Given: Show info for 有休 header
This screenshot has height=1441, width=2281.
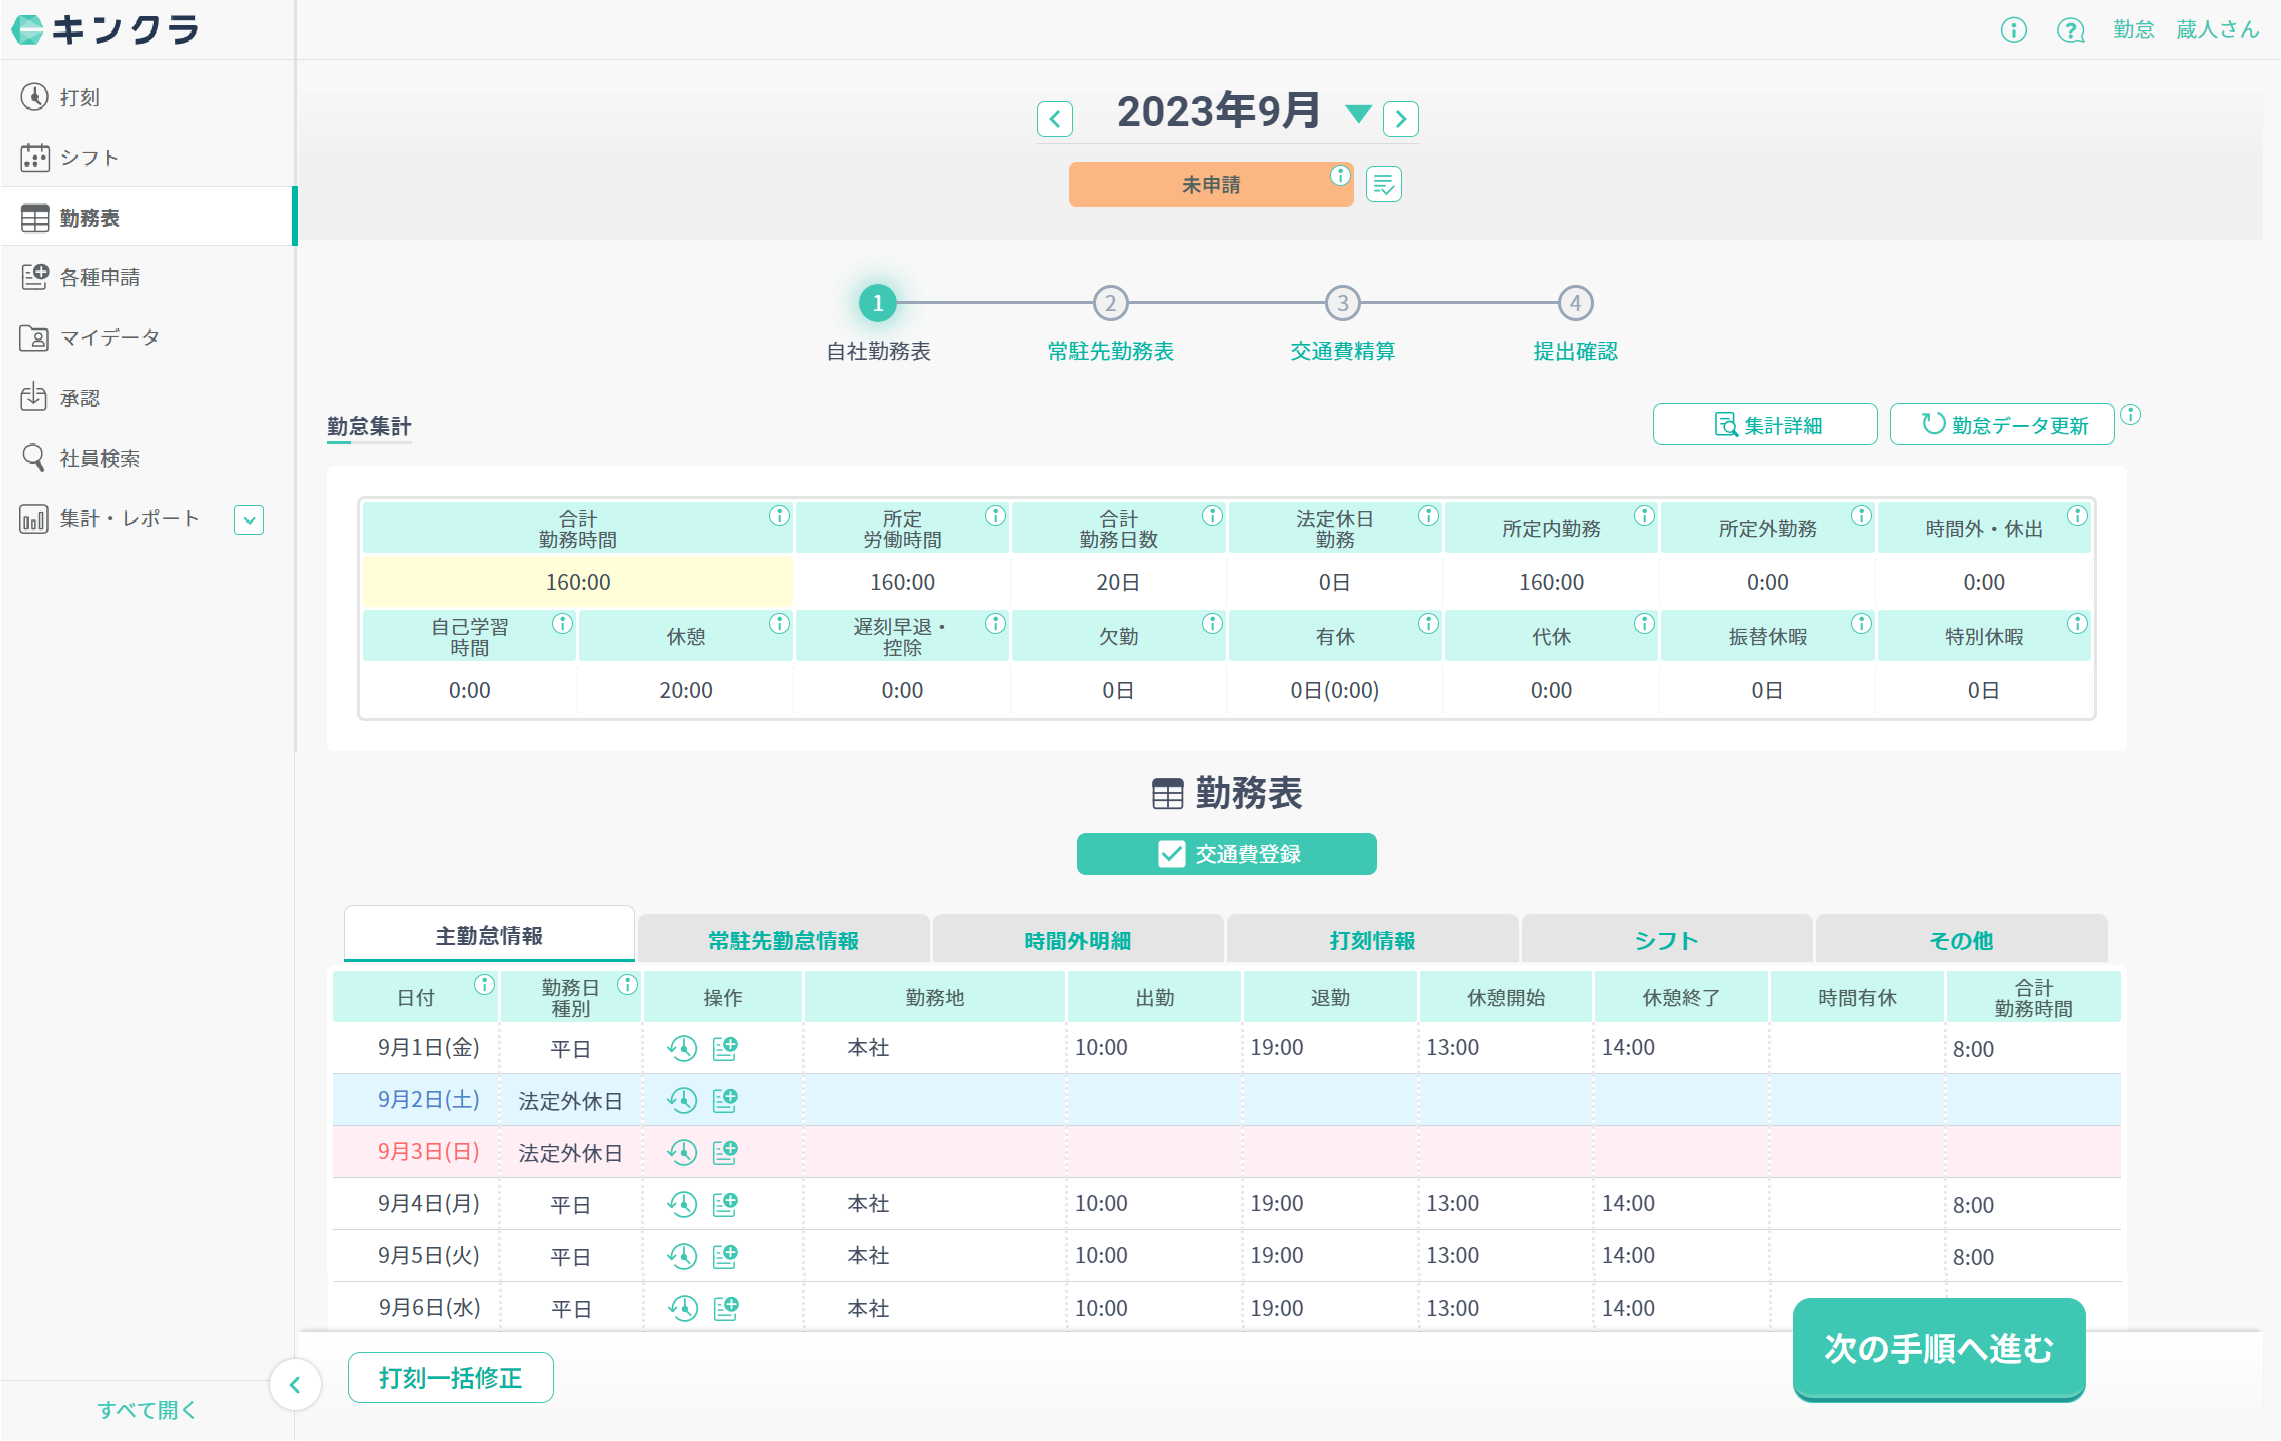Looking at the screenshot, I should (x=1428, y=624).
